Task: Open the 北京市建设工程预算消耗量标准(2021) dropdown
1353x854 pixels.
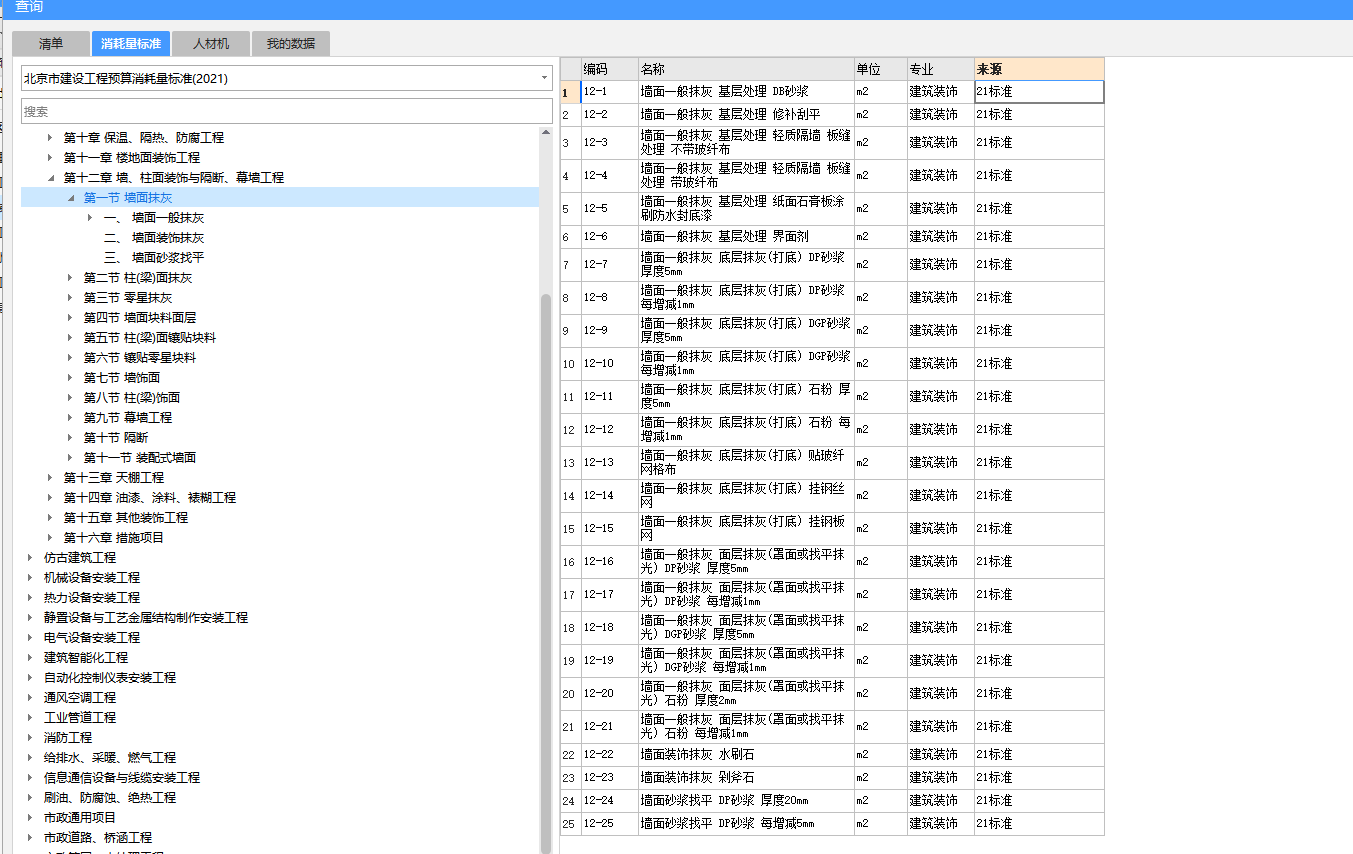Action: [287, 78]
